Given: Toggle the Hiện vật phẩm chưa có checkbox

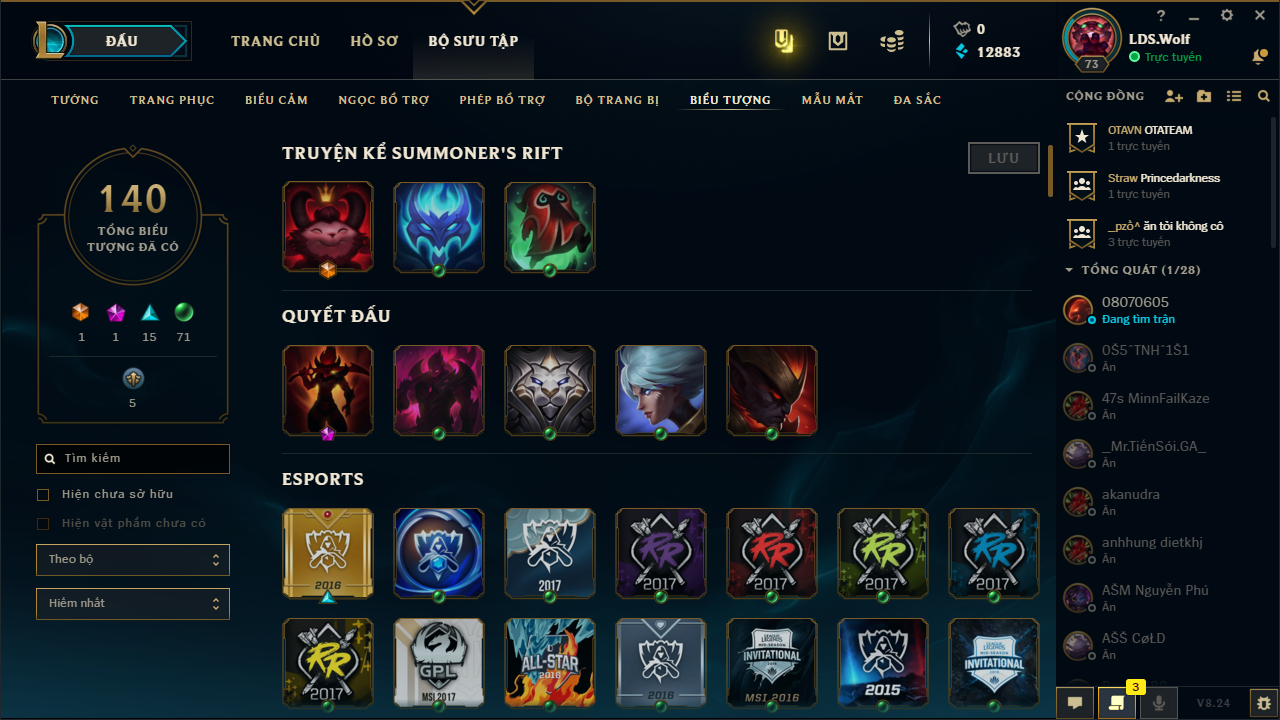Looking at the screenshot, I should (x=43, y=524).
